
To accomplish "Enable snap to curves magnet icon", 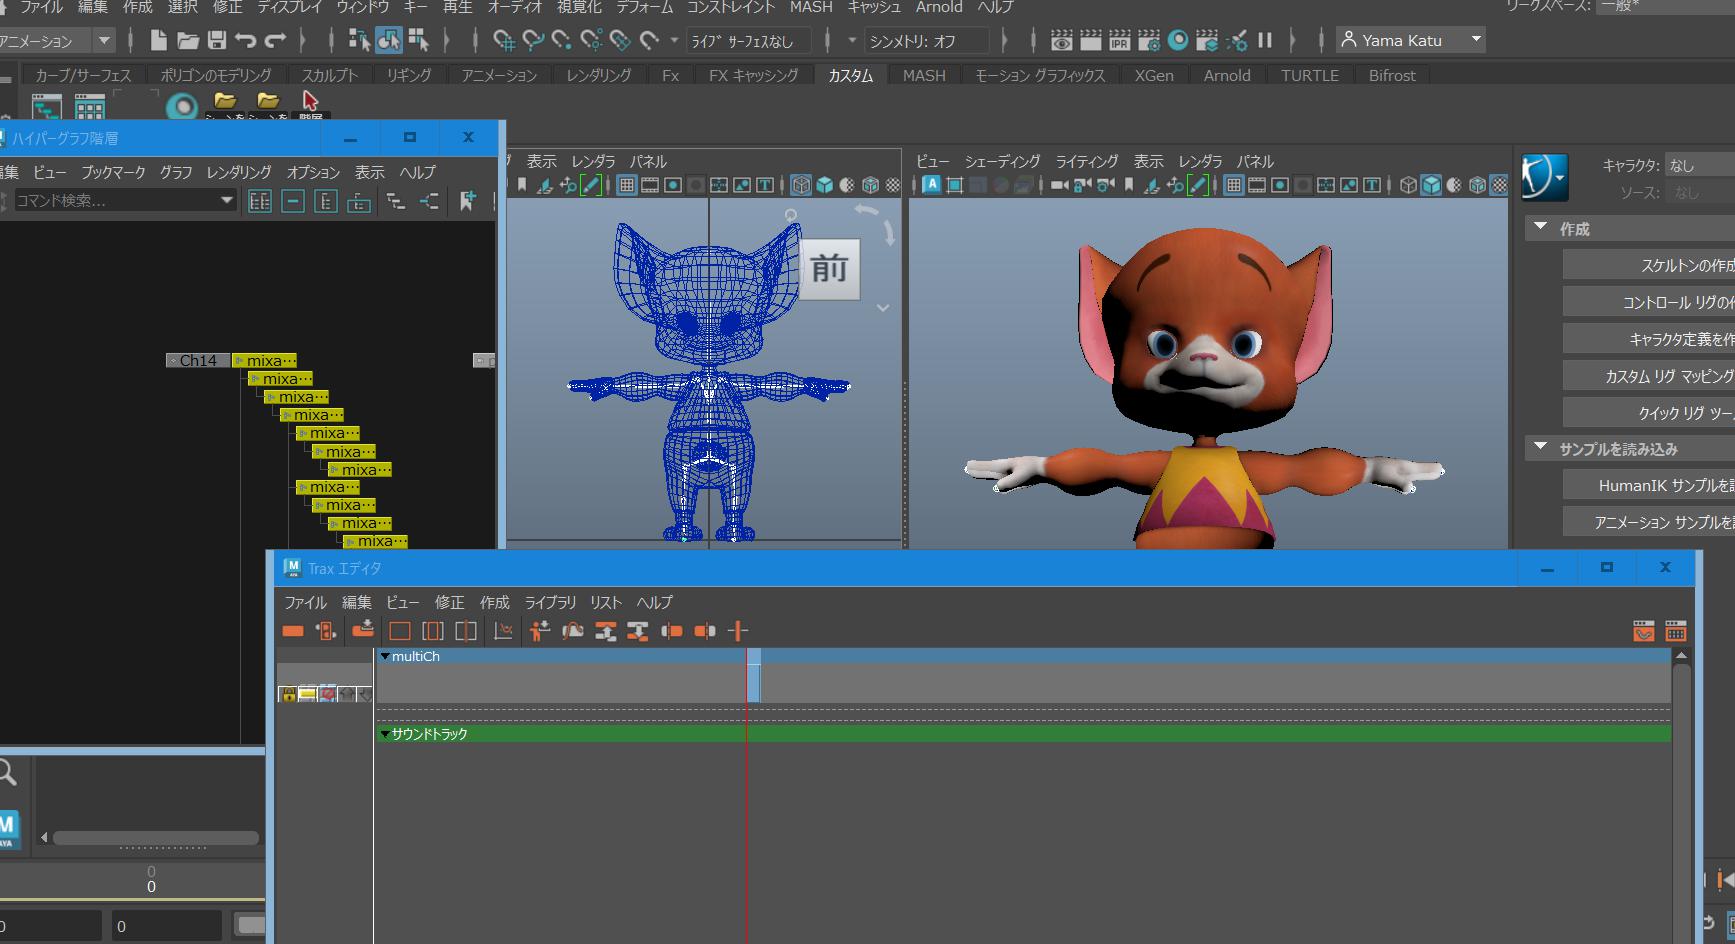I will 533,40.
